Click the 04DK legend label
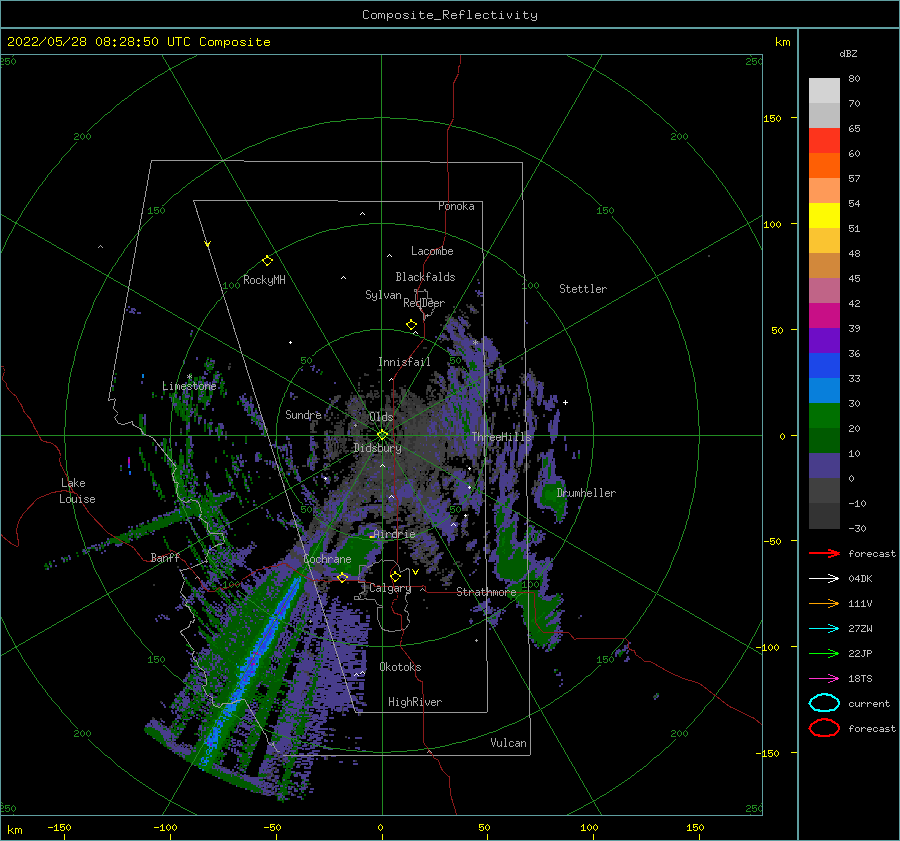 coord(860,579)
